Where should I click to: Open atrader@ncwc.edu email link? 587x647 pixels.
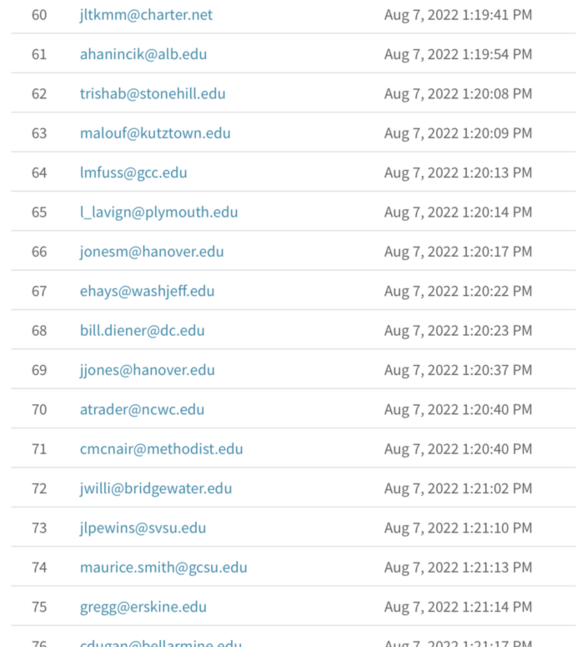coord(142,410)
